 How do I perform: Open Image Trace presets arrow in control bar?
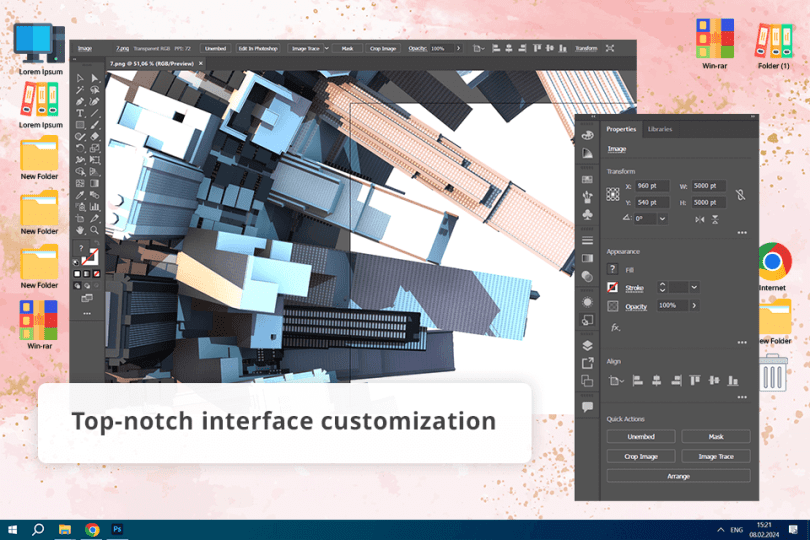(x=326, y=49)
